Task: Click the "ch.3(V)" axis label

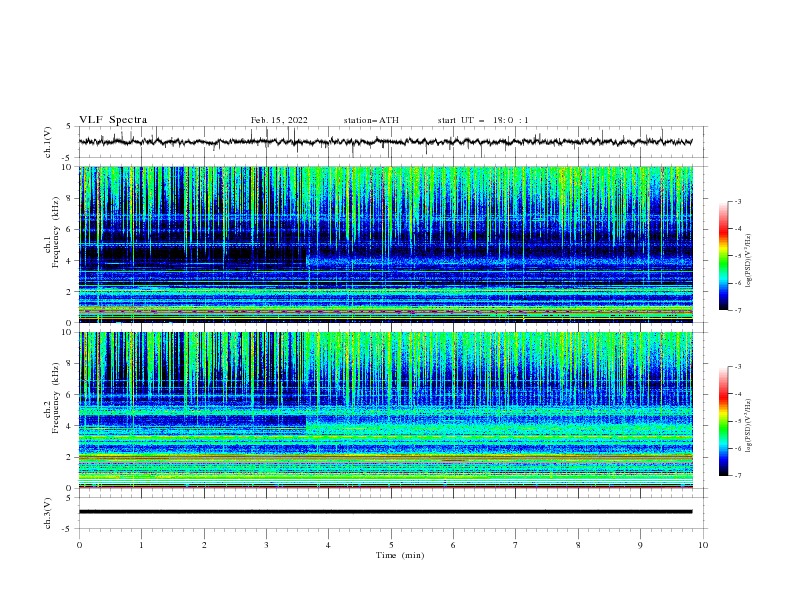Action: pos(48,513)
